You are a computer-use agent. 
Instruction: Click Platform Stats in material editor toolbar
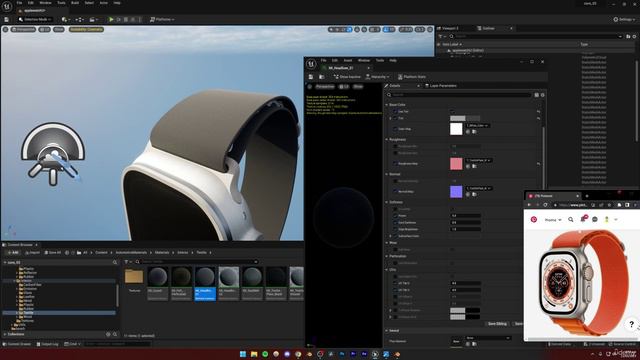pyautogui.click(x=412, y=77)
